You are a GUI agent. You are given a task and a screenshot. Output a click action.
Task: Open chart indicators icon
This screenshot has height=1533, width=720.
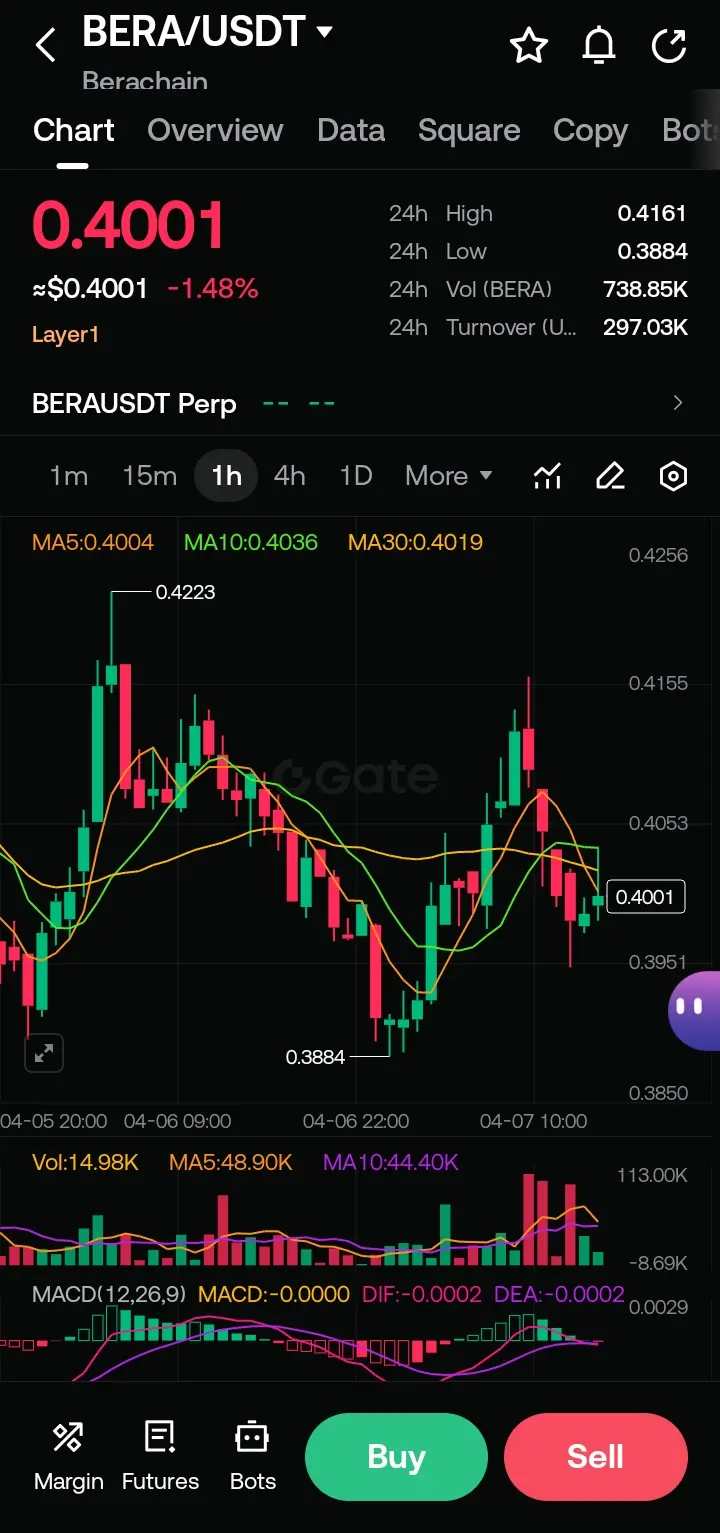(547, 476)
